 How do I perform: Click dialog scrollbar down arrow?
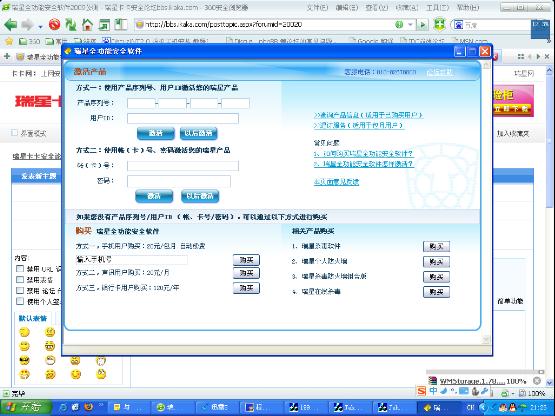(486, 340)
